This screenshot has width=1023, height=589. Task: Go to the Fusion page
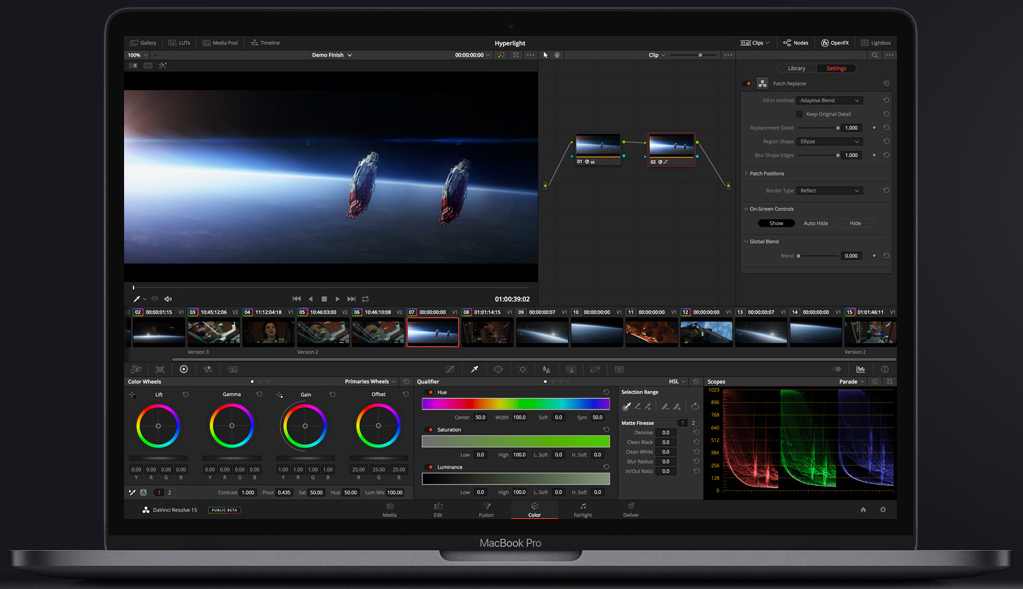(486, 509)
